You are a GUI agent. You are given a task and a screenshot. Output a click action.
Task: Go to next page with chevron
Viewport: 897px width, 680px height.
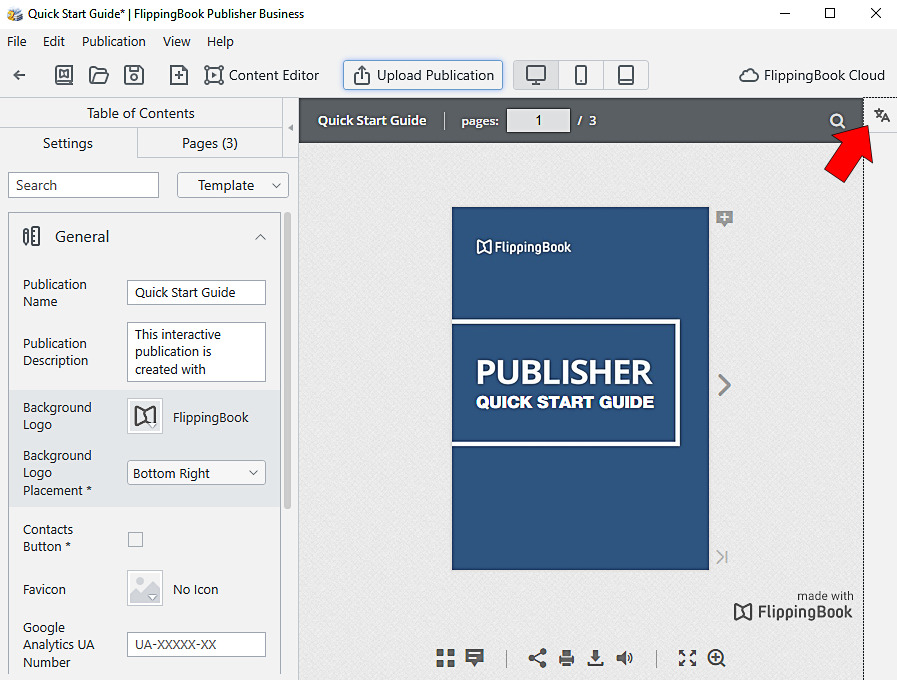point(724,385)
